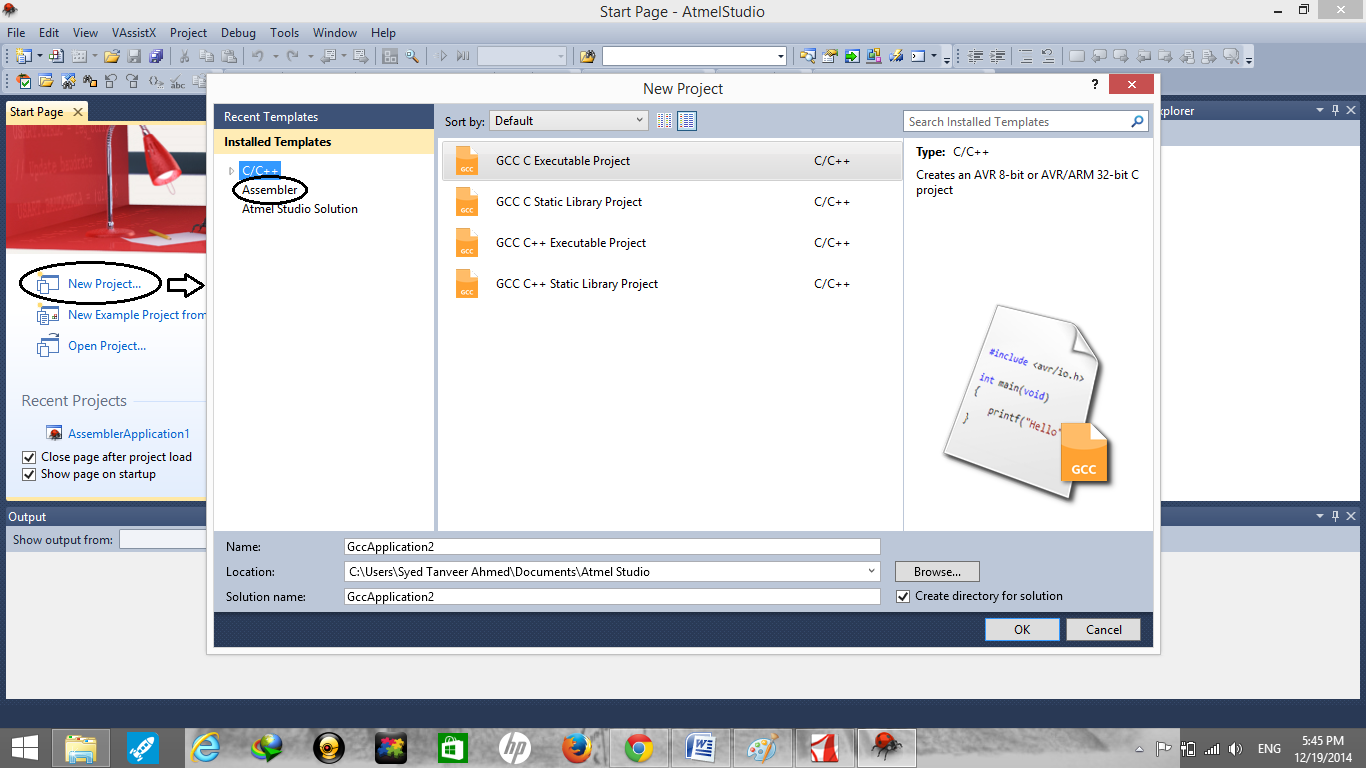Image resolution: width=1366 pixels, height=768 pixels.
Task: Select GCC C++ Static Library Project template
Action: tap(671, 284)
